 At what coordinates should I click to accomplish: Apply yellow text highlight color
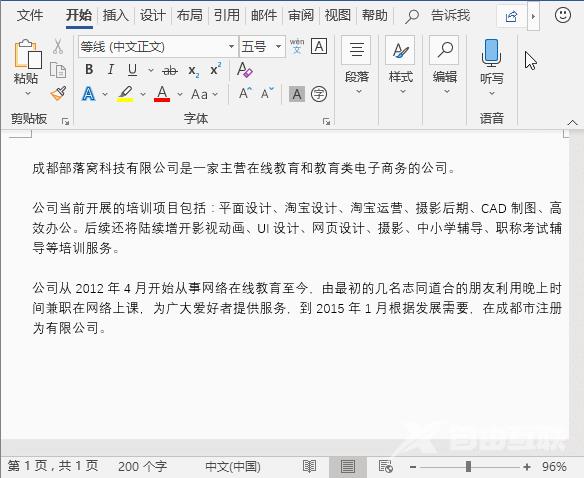[x=126, y=94]
